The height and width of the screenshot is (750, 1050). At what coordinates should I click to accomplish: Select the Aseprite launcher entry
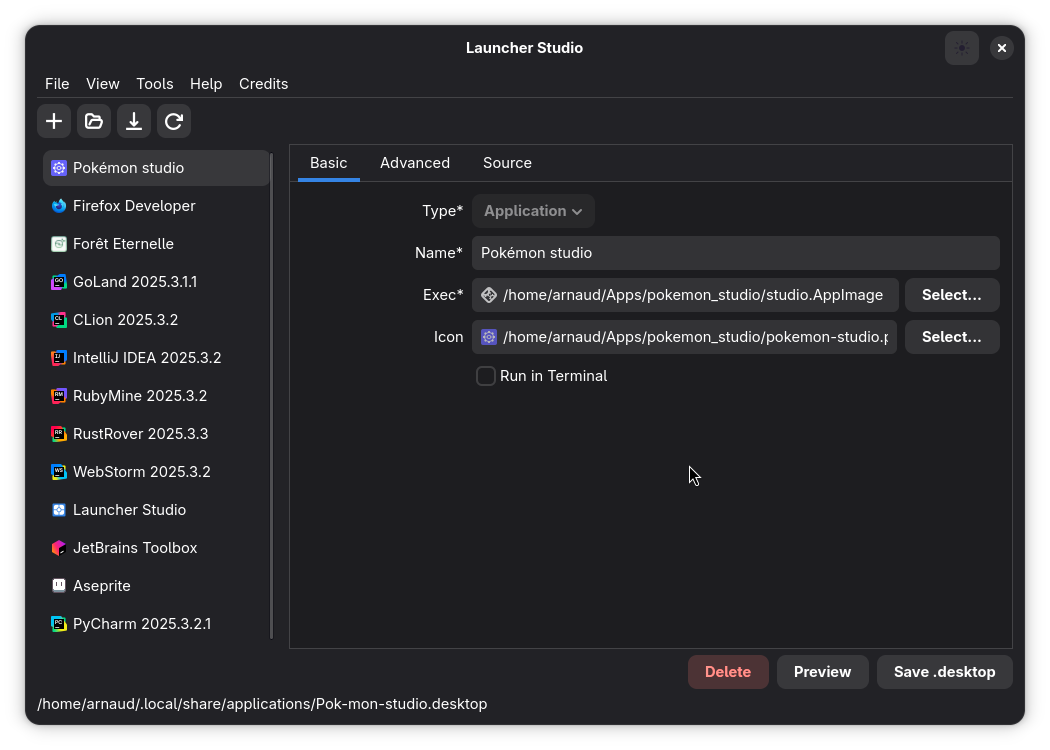coord(103,585)
